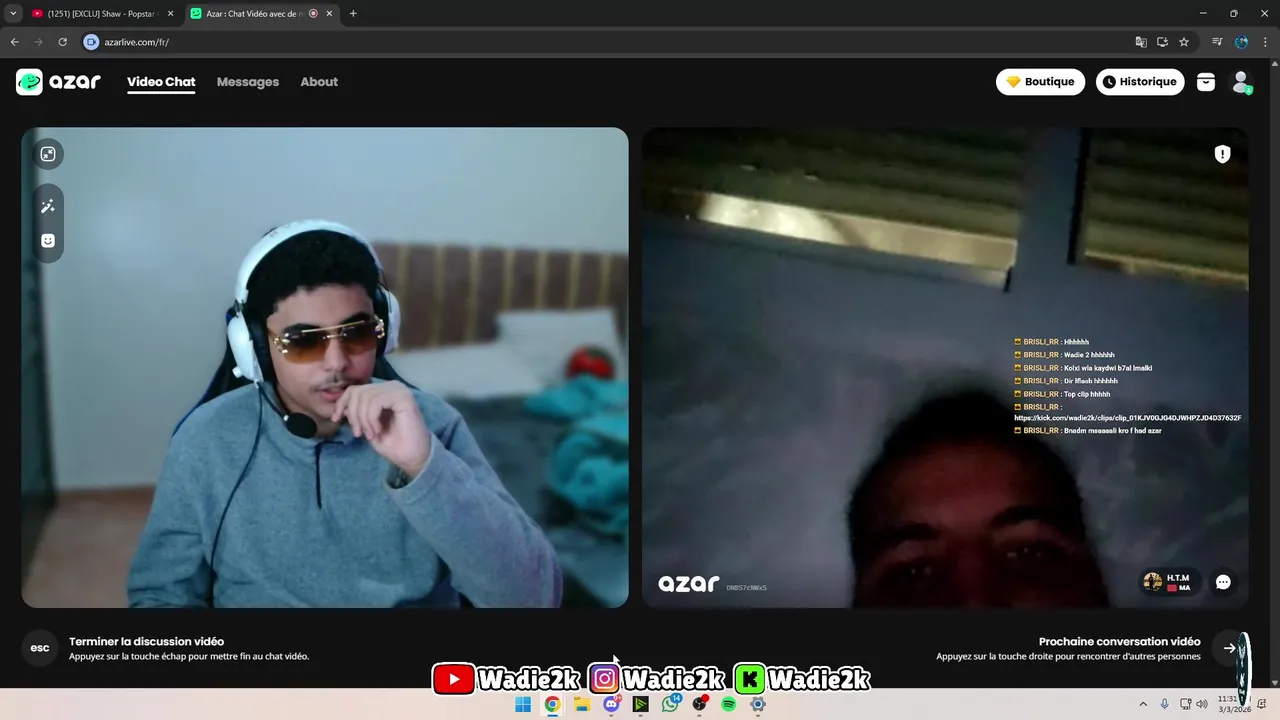This screenshot has width=1280, height=720.
Task: Show hidden system tray icons
Action: 1143,704
